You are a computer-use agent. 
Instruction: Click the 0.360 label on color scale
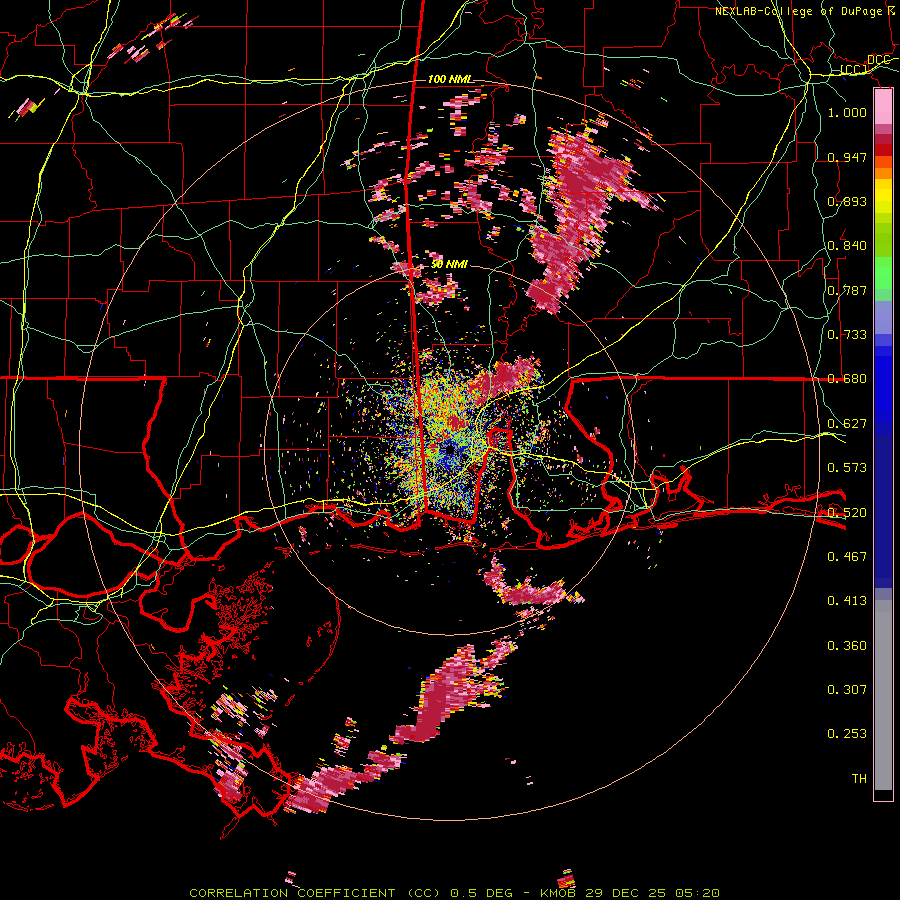pos(847,645)
